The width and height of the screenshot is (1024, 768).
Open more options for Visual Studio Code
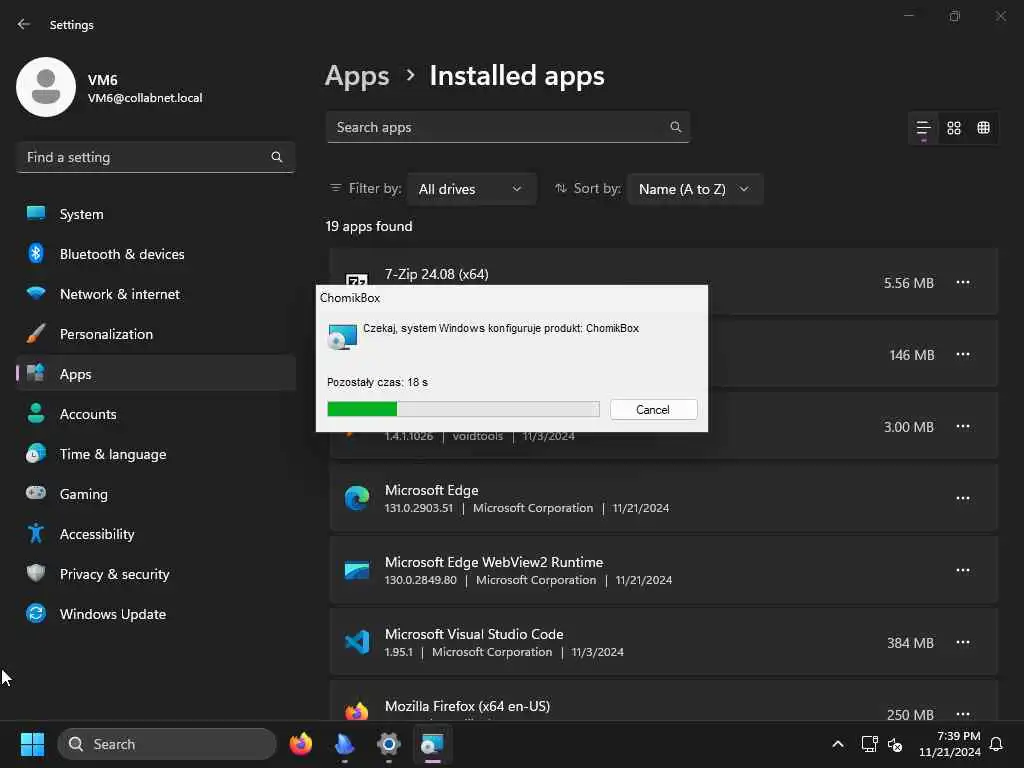(x=963, y=643)
